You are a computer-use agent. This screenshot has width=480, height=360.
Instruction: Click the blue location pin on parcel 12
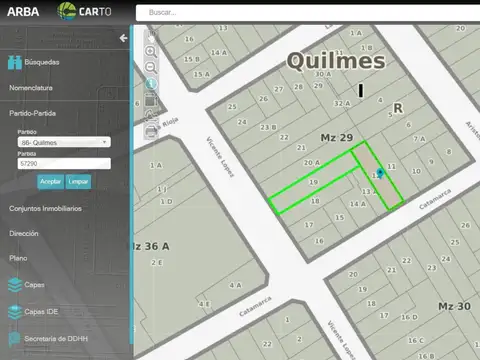(380, 173)
